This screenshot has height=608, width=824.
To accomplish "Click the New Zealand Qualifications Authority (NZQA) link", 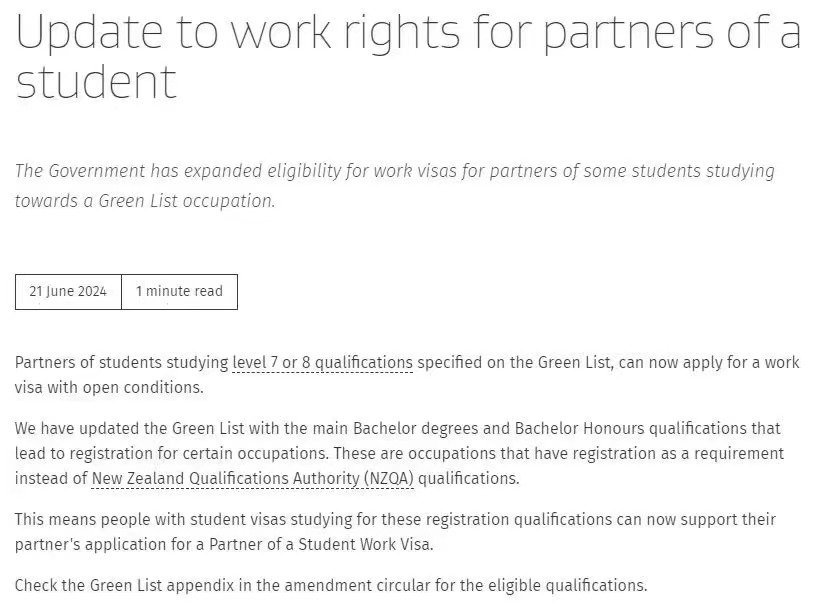I will click(252, 479).
